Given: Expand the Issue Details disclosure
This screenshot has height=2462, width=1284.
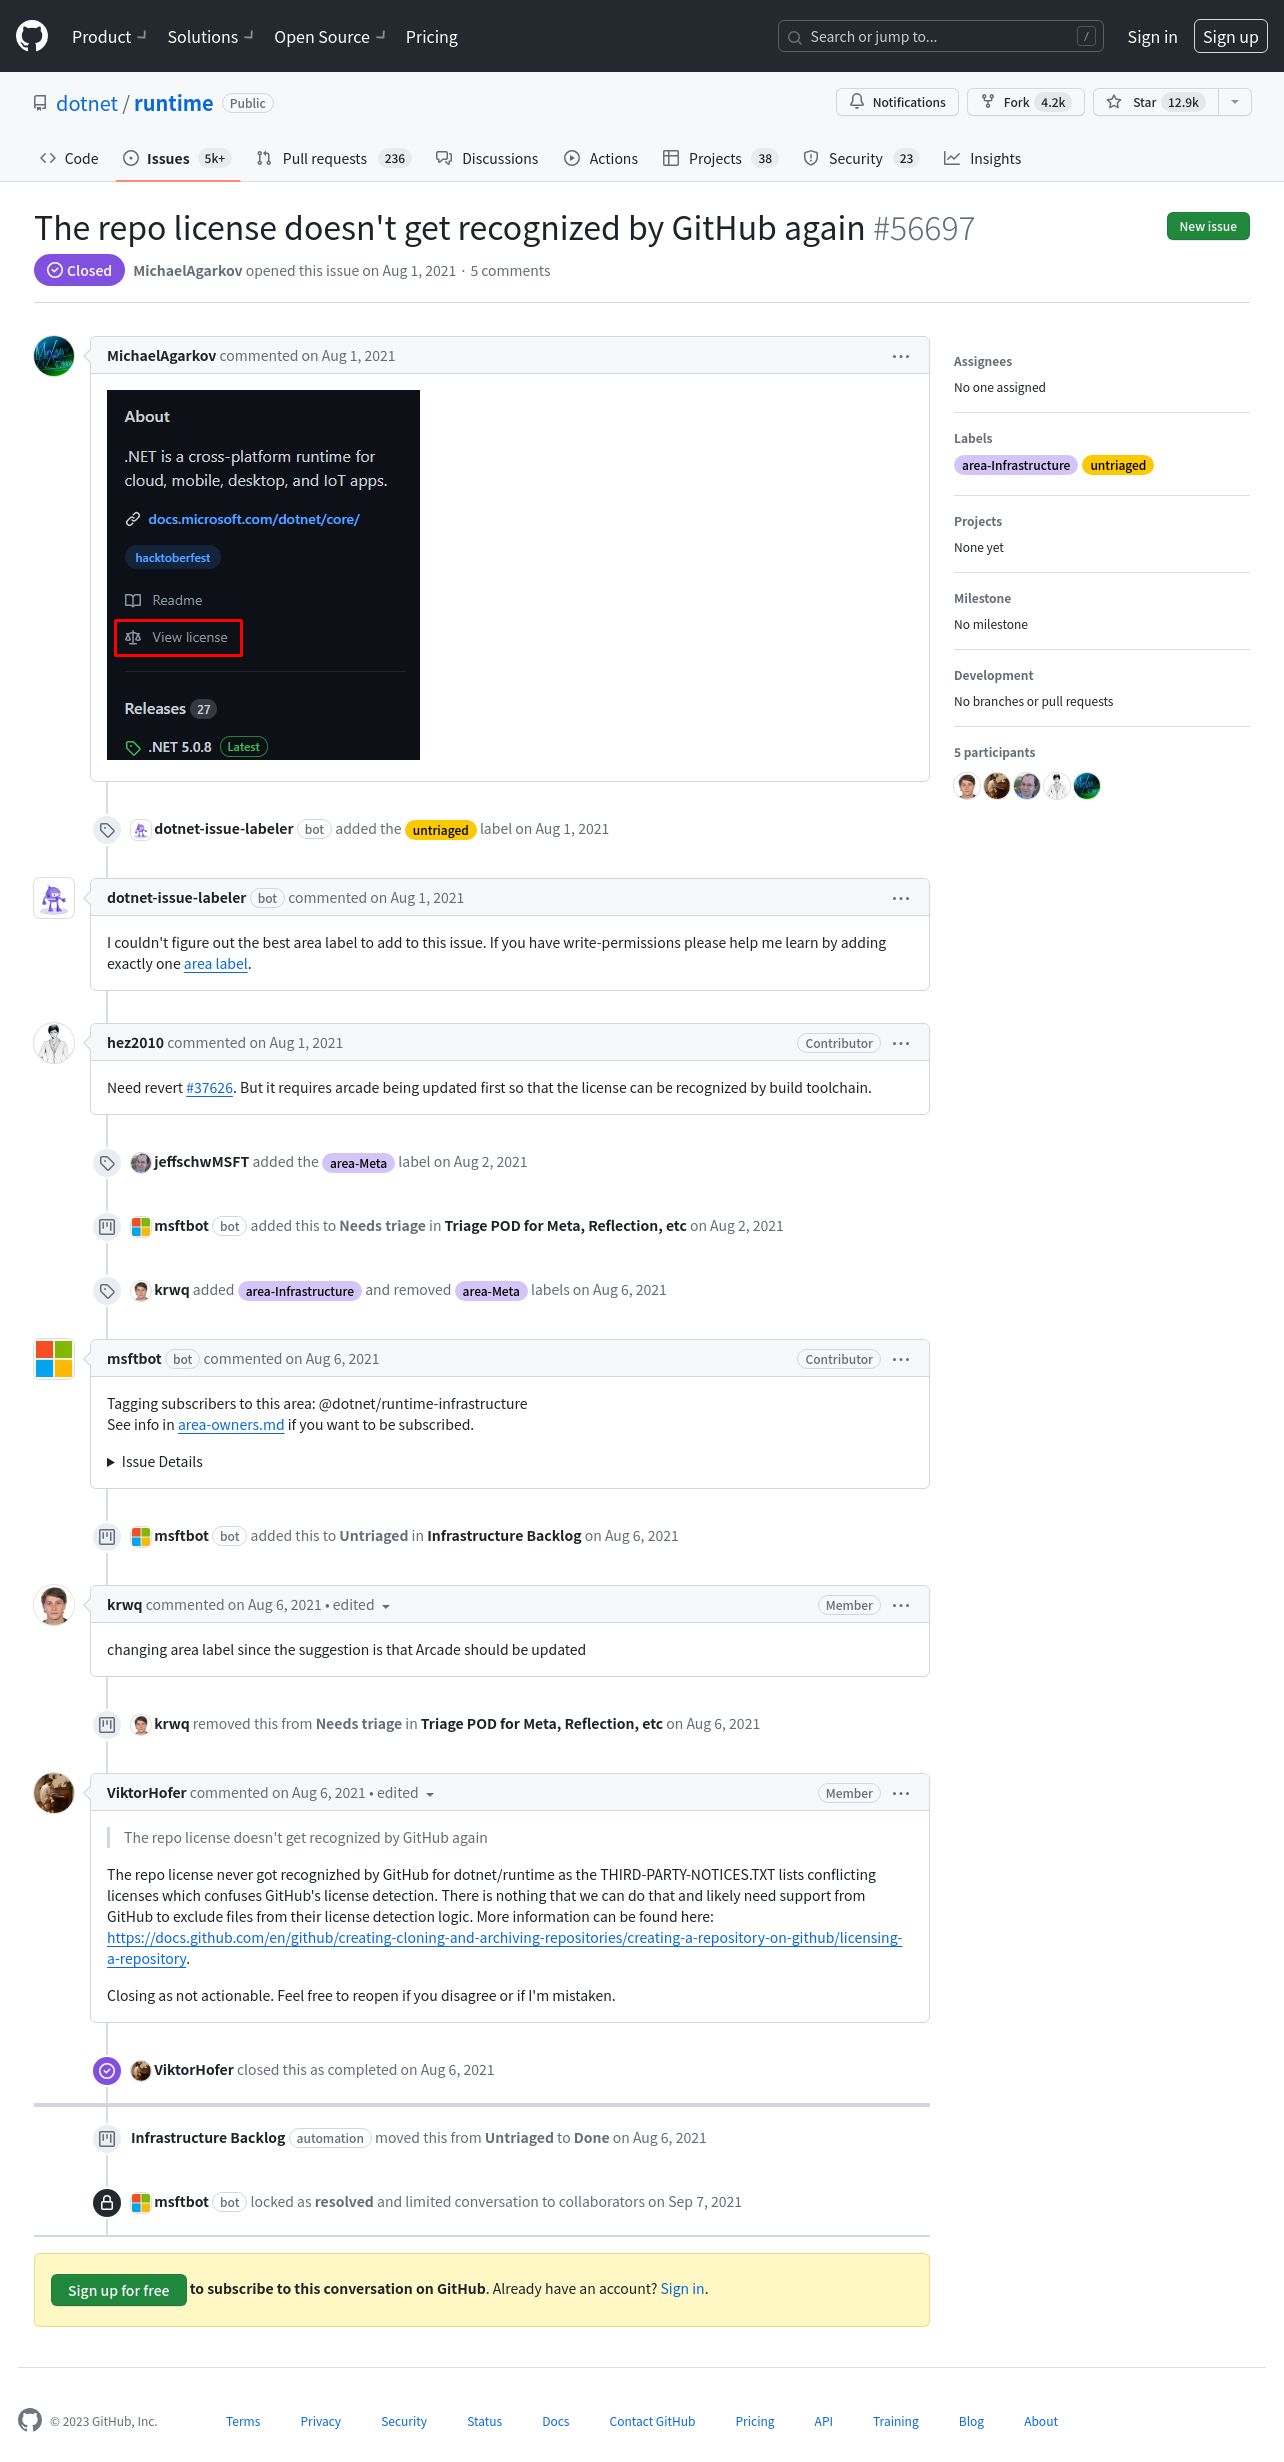Looking at the screenshot, I should click(155, 1462).
